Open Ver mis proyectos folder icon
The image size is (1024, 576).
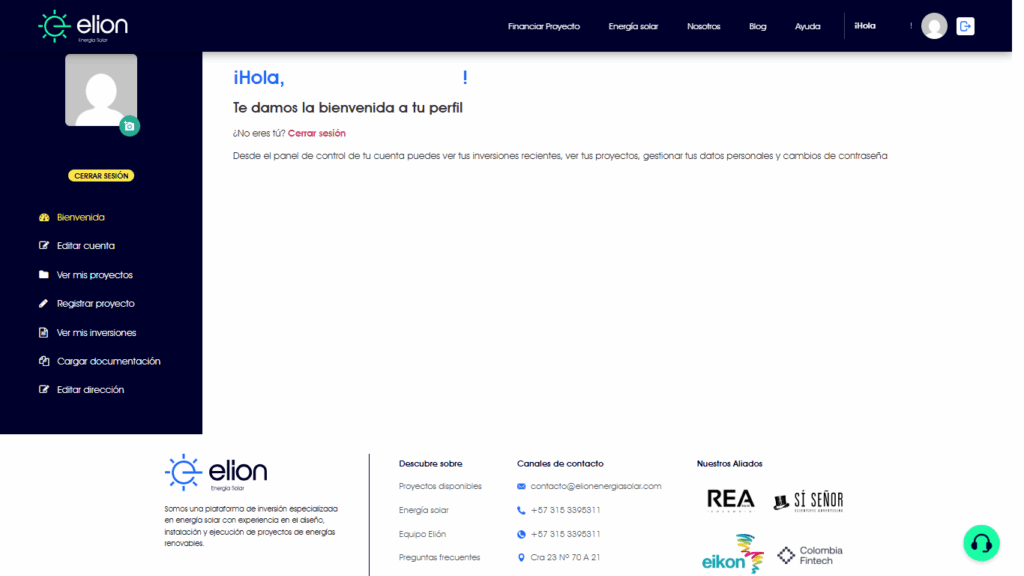click(42, 274)
